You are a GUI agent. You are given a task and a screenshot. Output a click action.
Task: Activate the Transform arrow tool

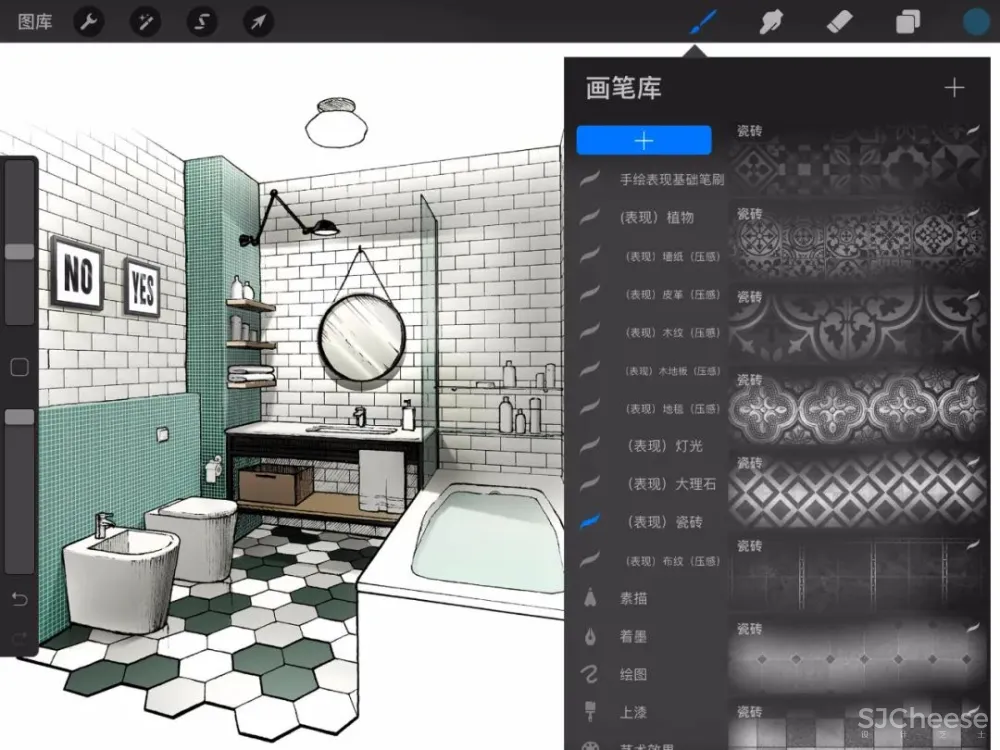[258, 21]
